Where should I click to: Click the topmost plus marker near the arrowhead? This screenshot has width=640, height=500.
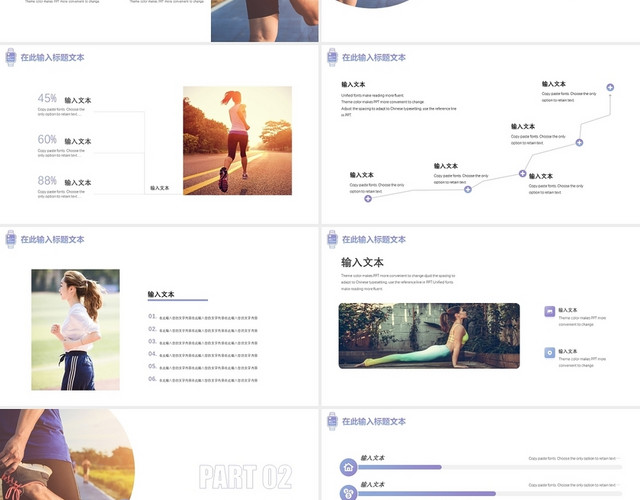tap(610, 87)
